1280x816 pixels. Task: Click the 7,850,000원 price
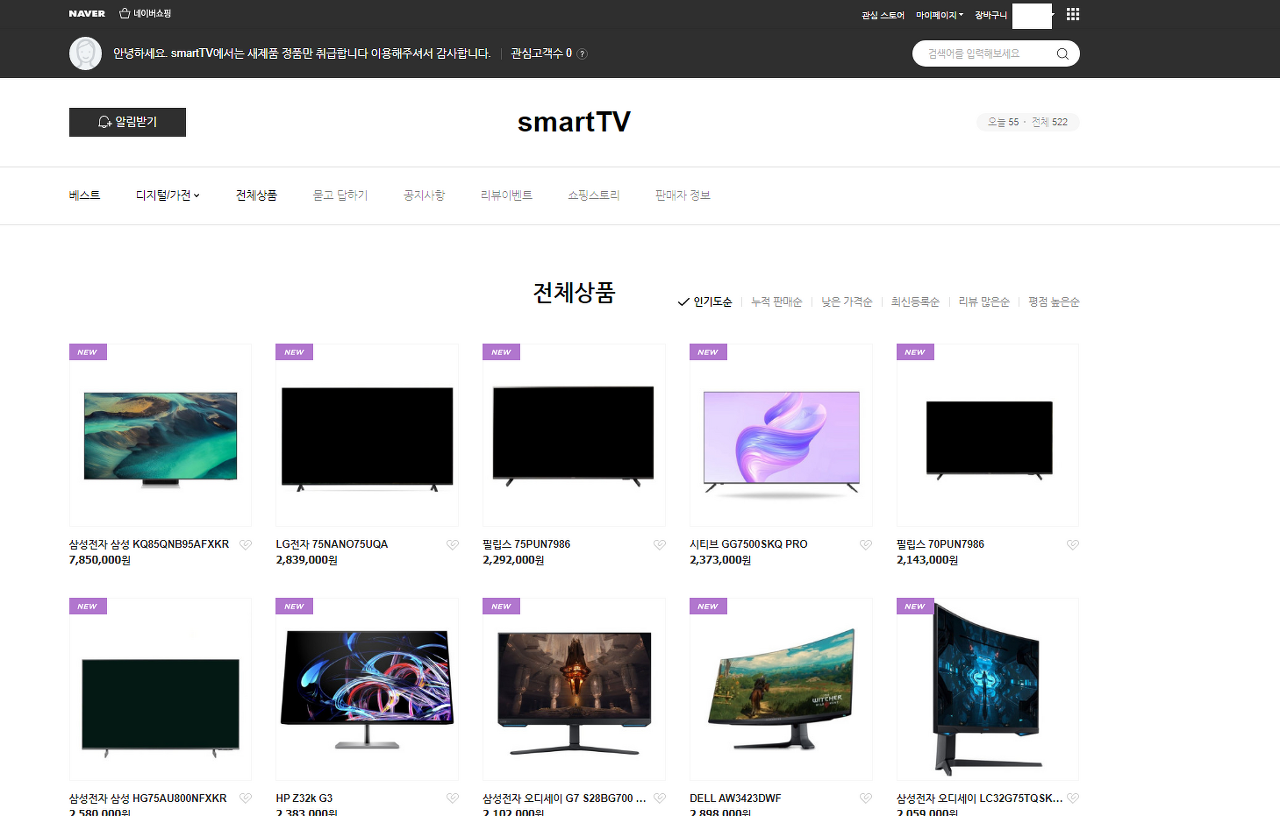pos(100,561)
